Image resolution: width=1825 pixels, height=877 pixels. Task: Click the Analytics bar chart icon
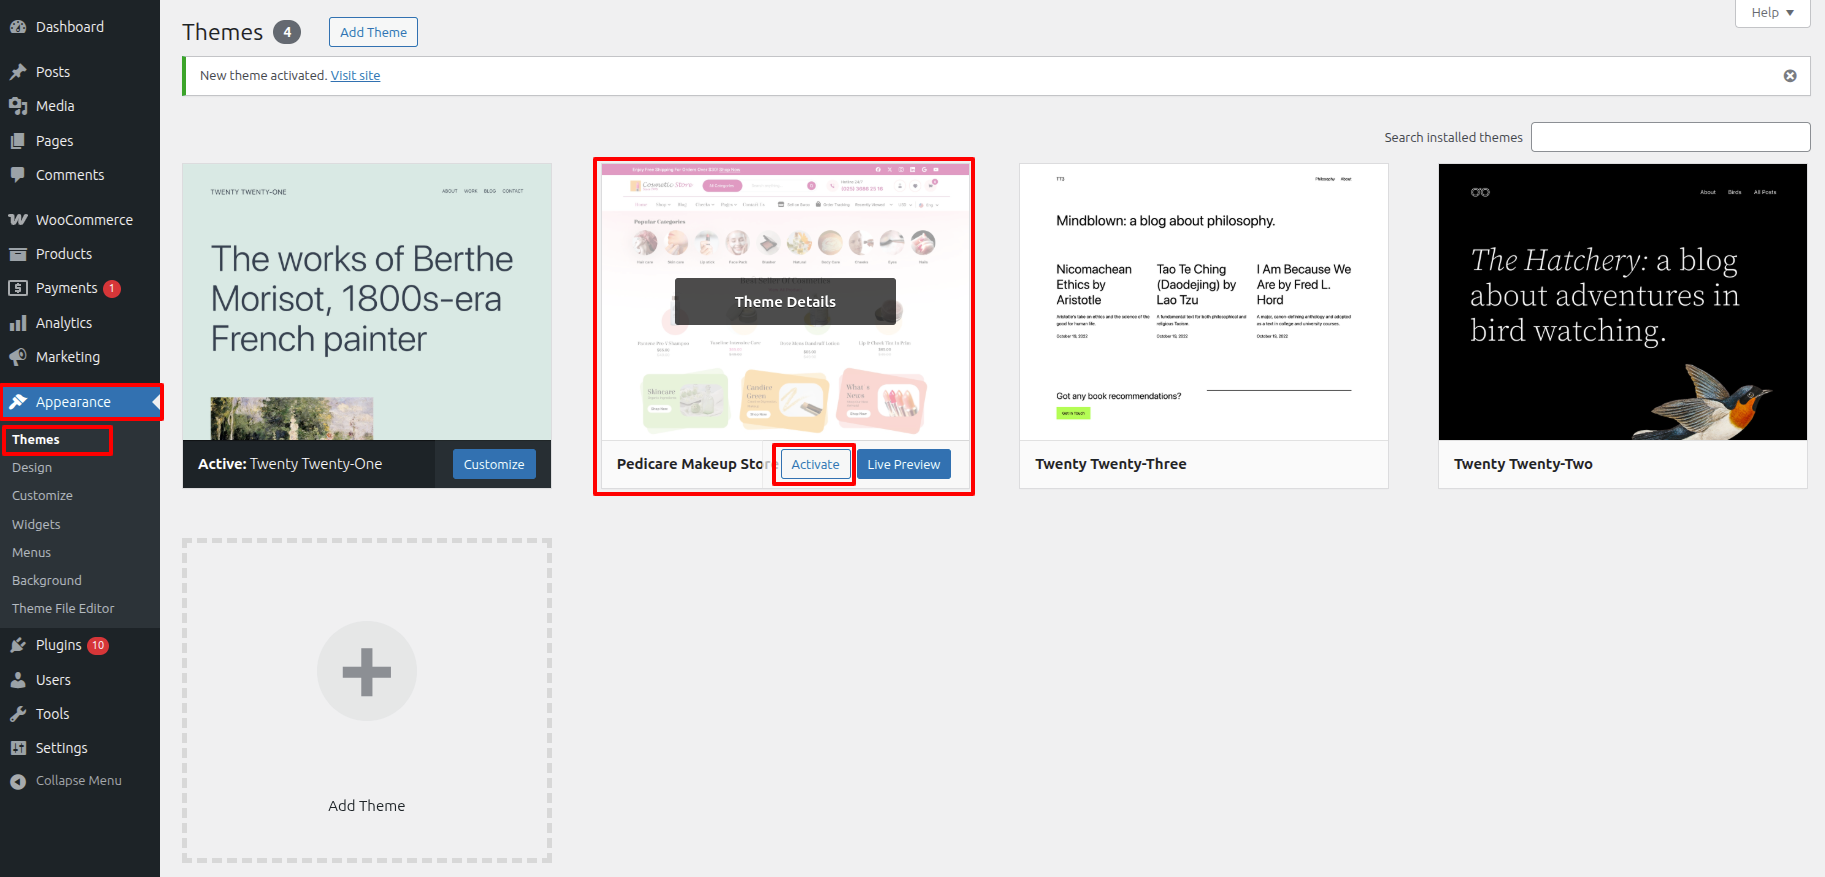(18, 323)
